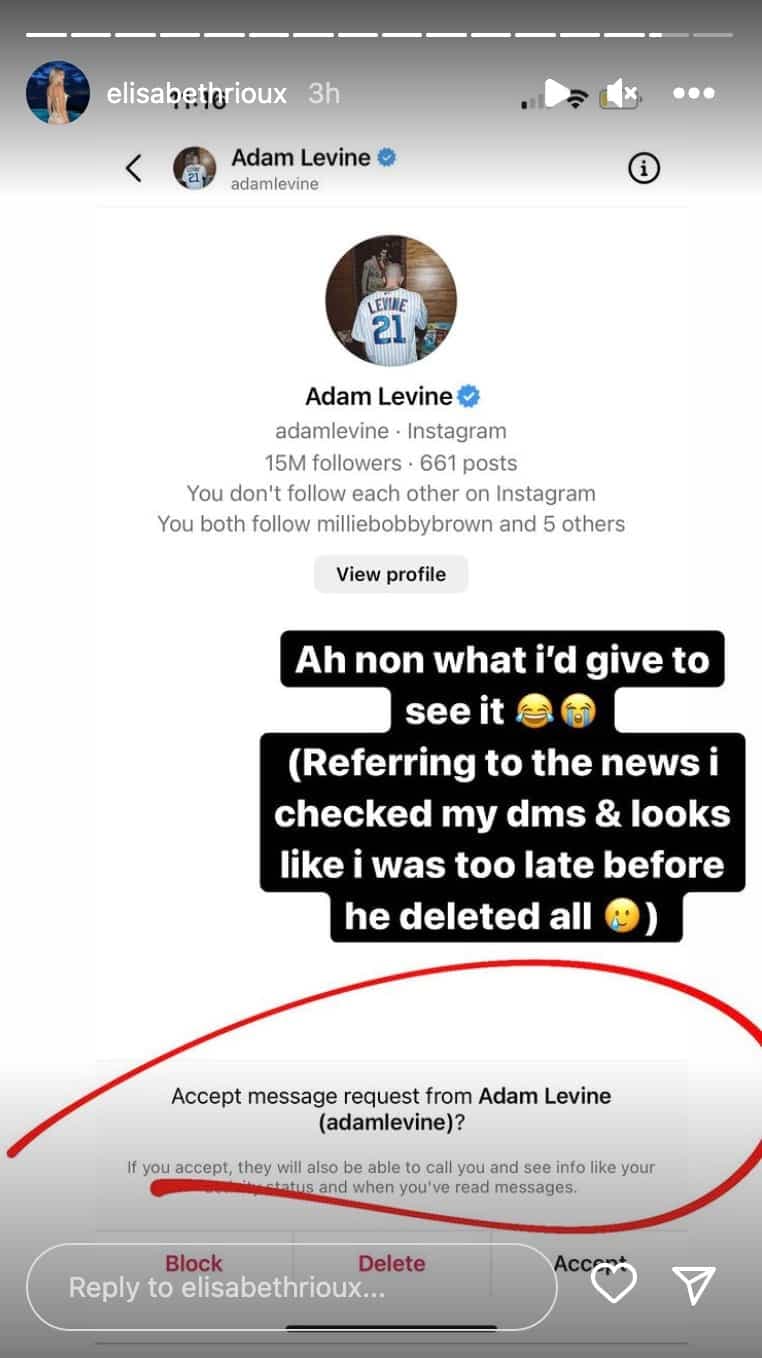
Task: Tap the large Adam Levine profile photo
Action: tap(391, 300)
